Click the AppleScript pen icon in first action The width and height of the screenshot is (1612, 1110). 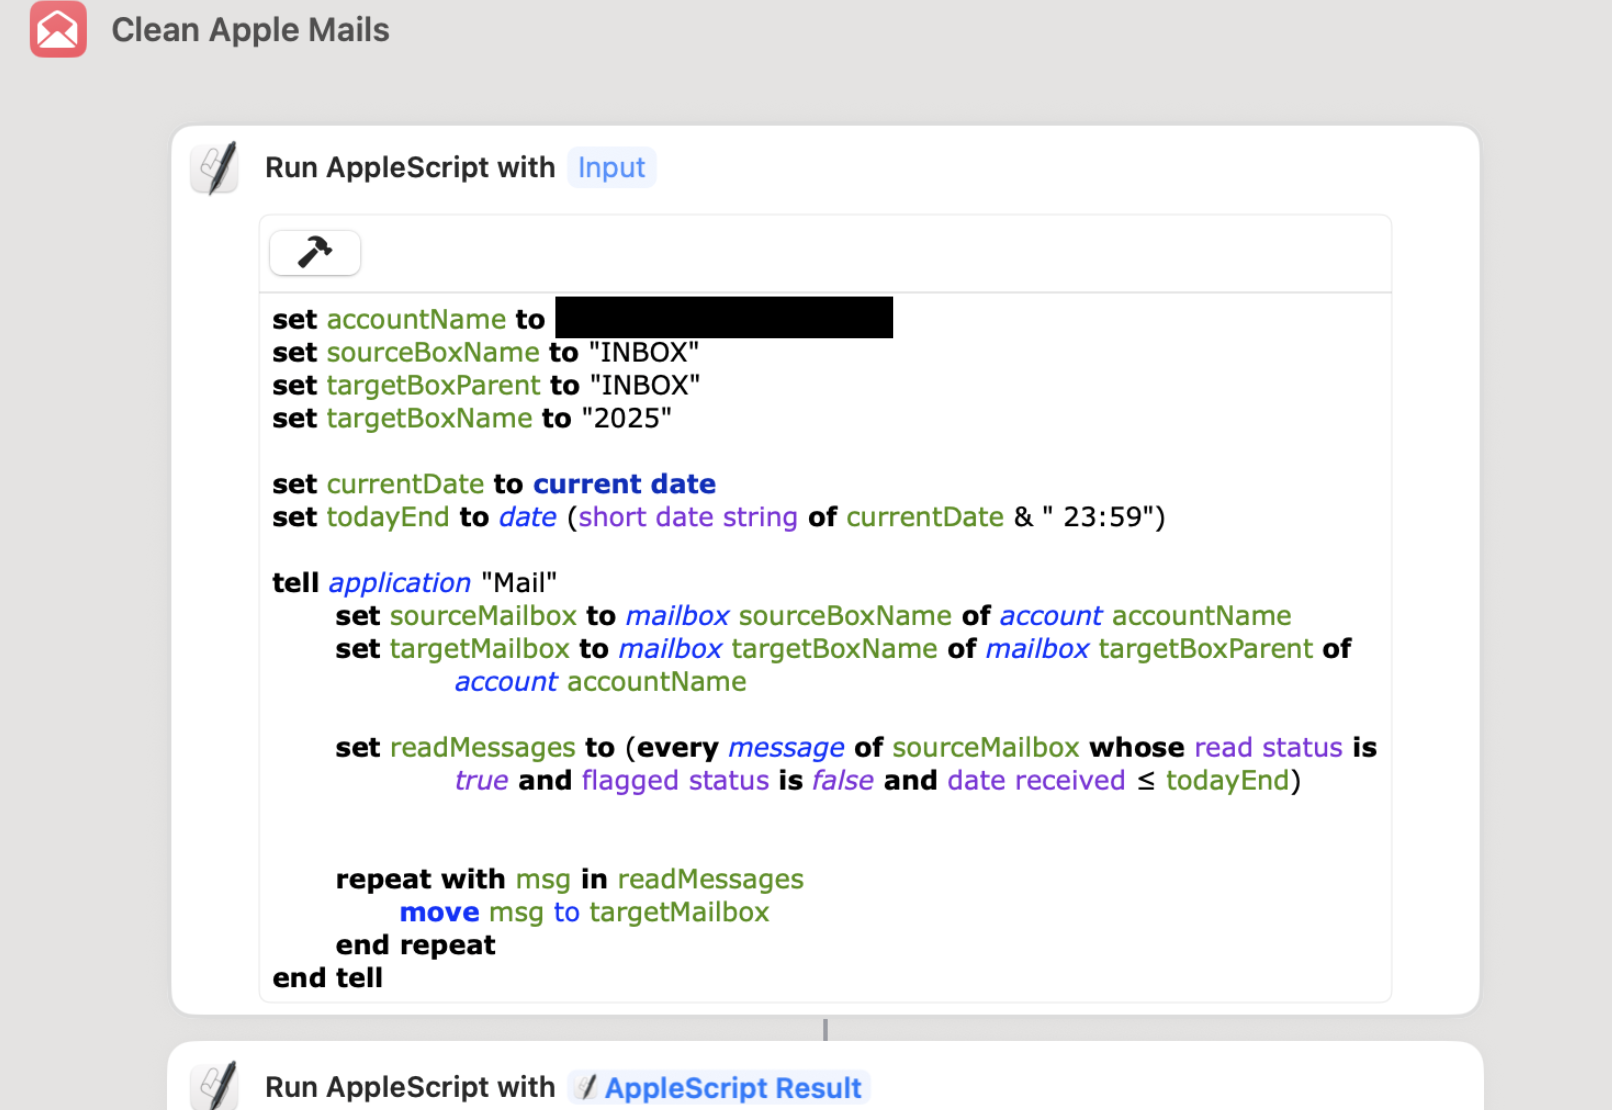coord(215,168)
